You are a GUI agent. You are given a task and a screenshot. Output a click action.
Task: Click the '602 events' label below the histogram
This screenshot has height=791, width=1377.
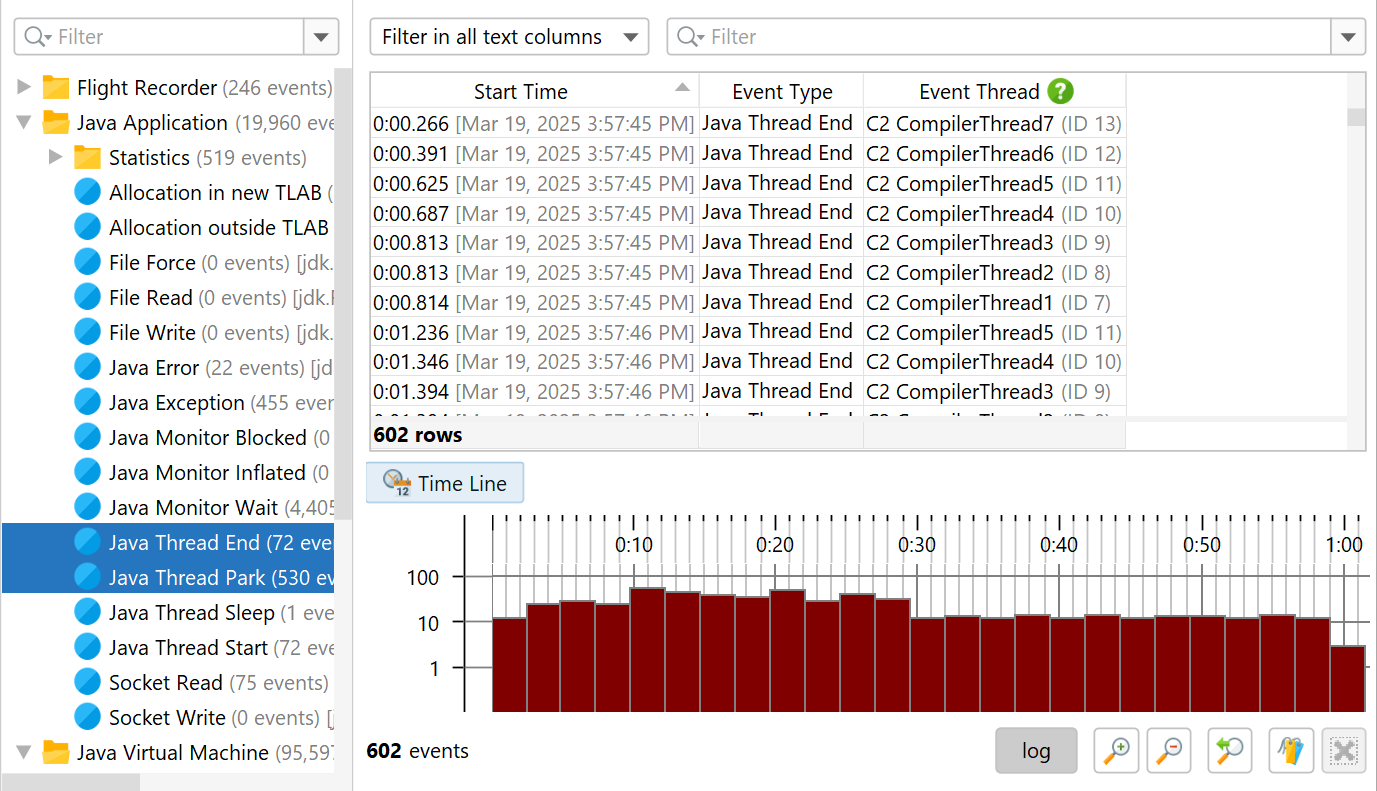pyautogui.click(x=418, y=751)
